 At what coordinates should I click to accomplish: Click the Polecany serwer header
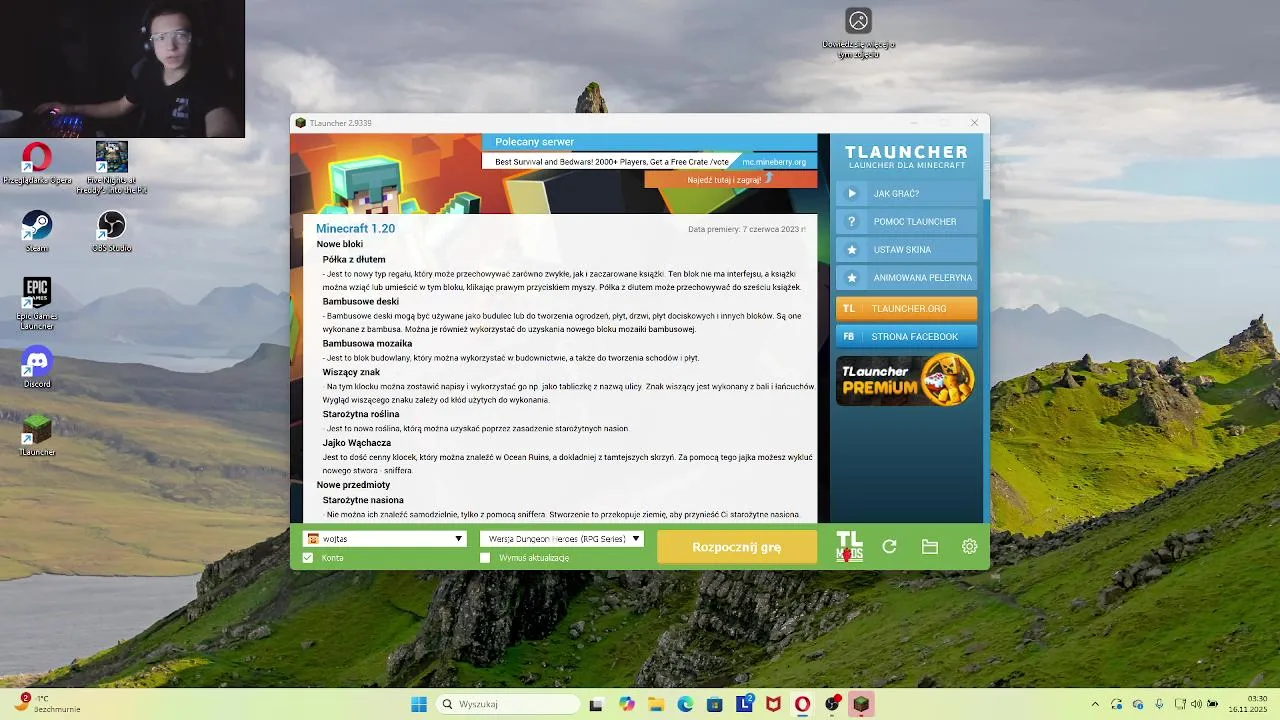click(535, 142)
